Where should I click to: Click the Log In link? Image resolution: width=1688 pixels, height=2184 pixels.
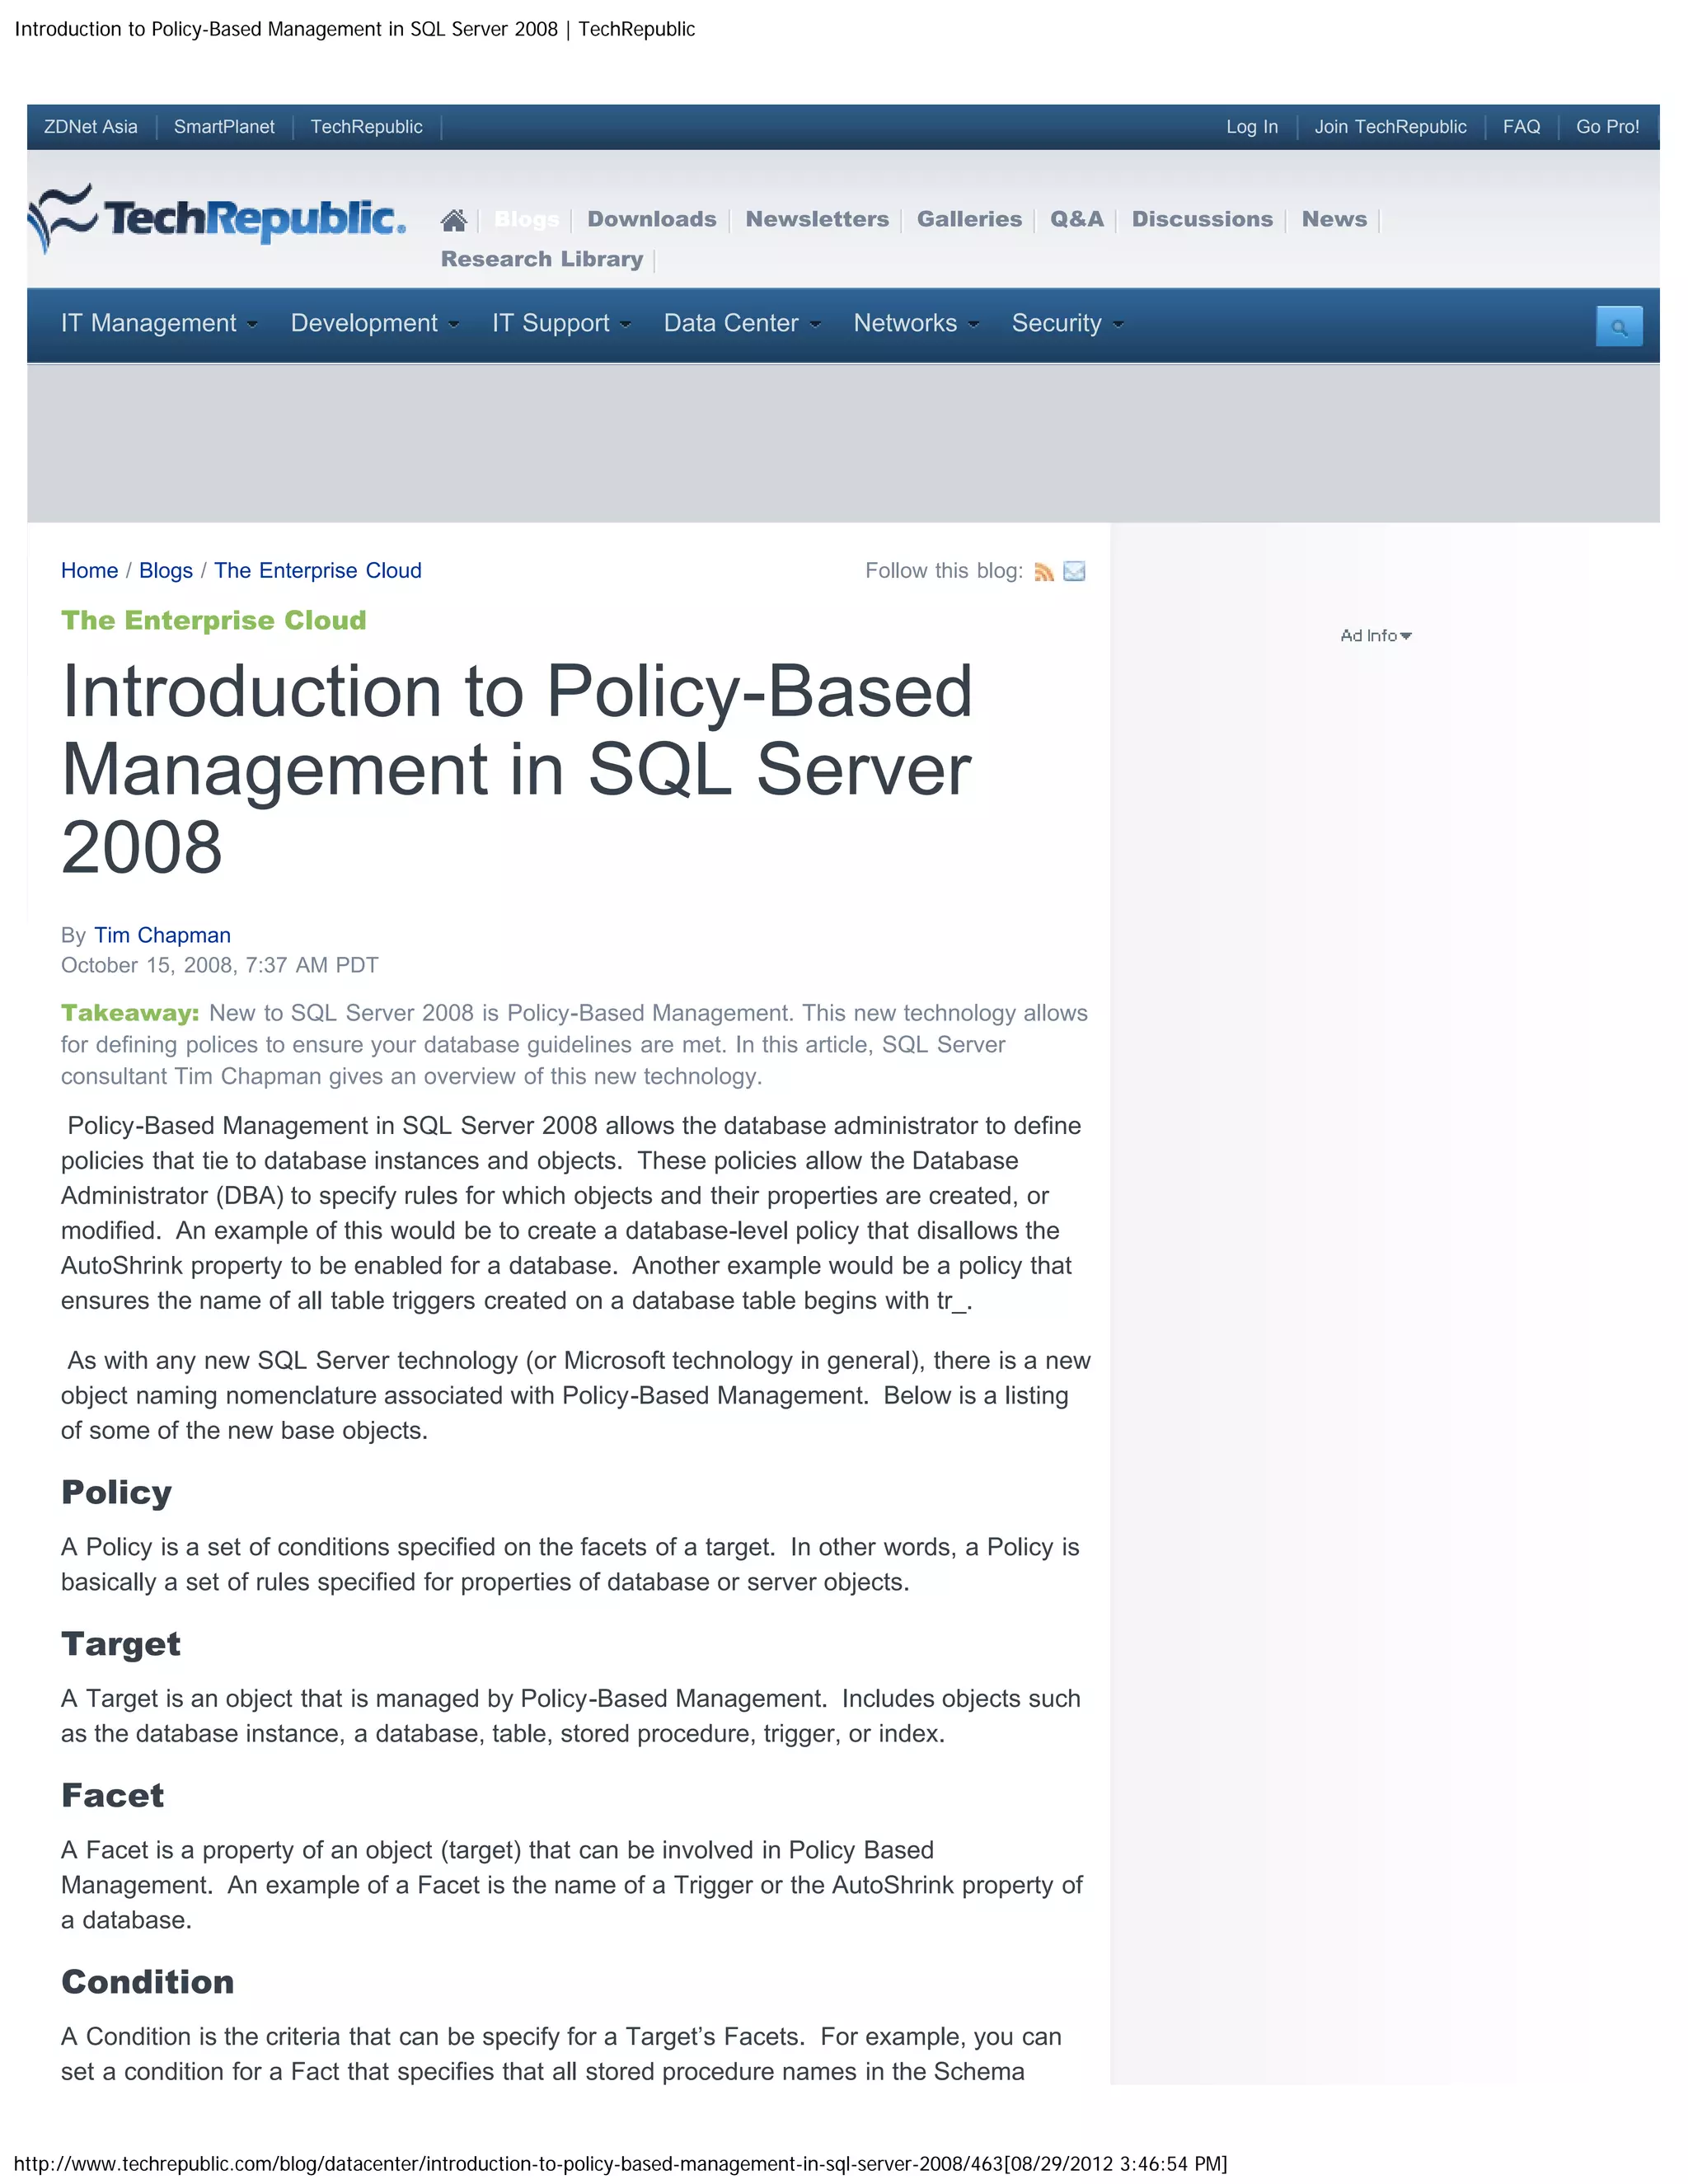pyautogui.click(x=1251, y=127)
